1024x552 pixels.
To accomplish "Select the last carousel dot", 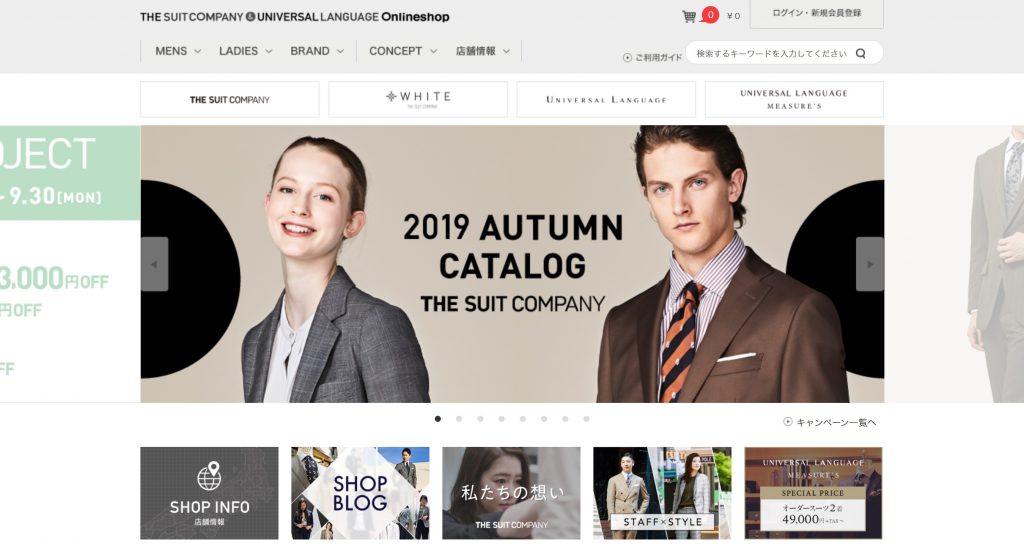I will tap(586, 419).
